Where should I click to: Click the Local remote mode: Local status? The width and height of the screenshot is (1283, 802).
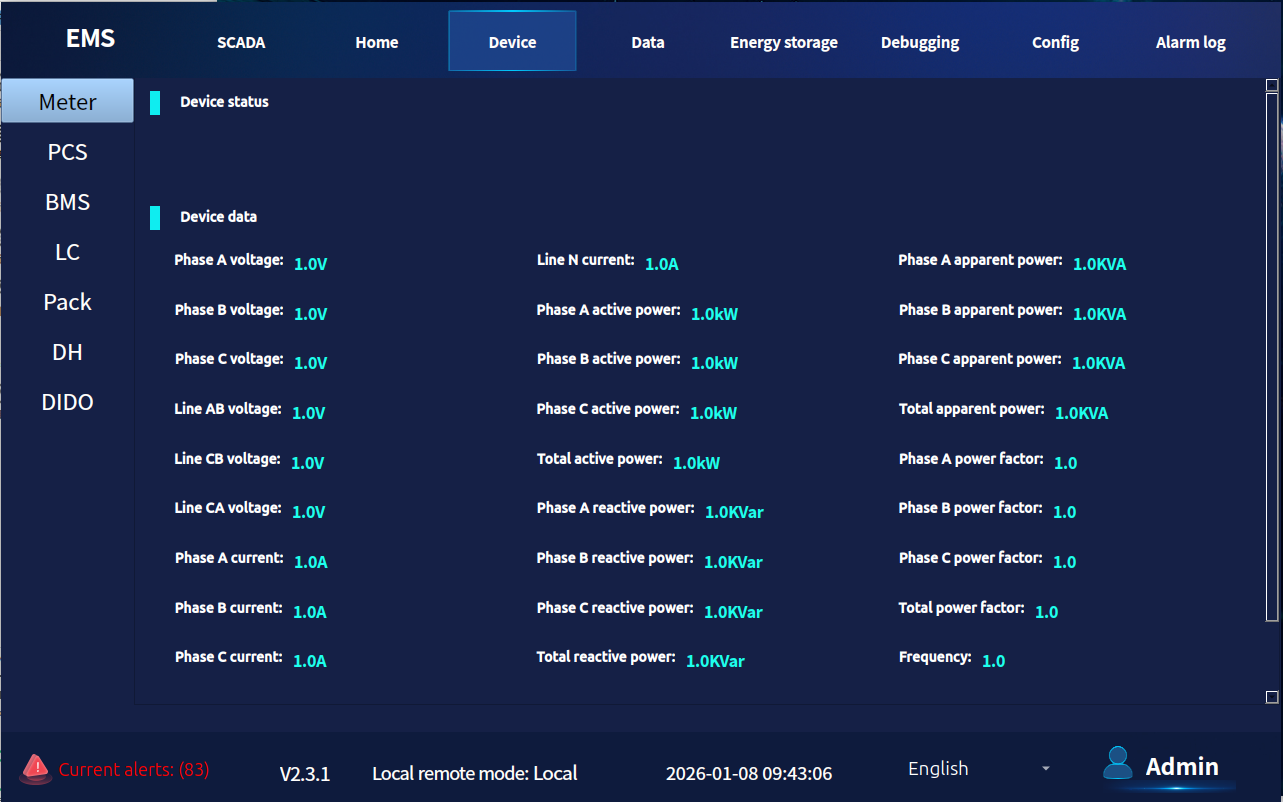click(x=475, y=774)
